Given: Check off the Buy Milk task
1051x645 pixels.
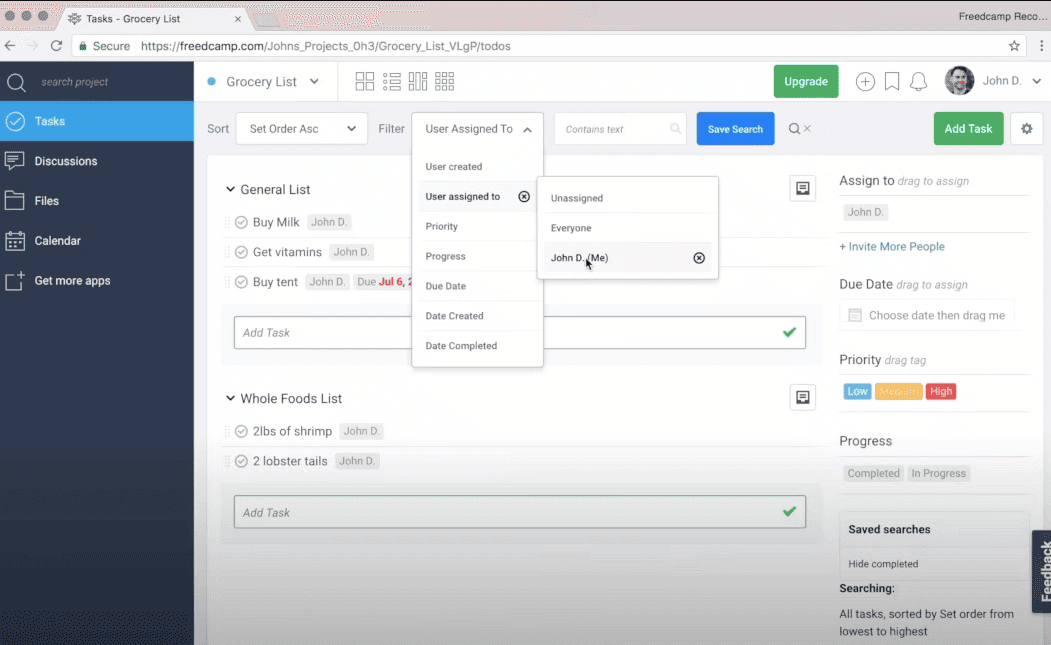Looking at the screenshot, I should pos(240,221).
